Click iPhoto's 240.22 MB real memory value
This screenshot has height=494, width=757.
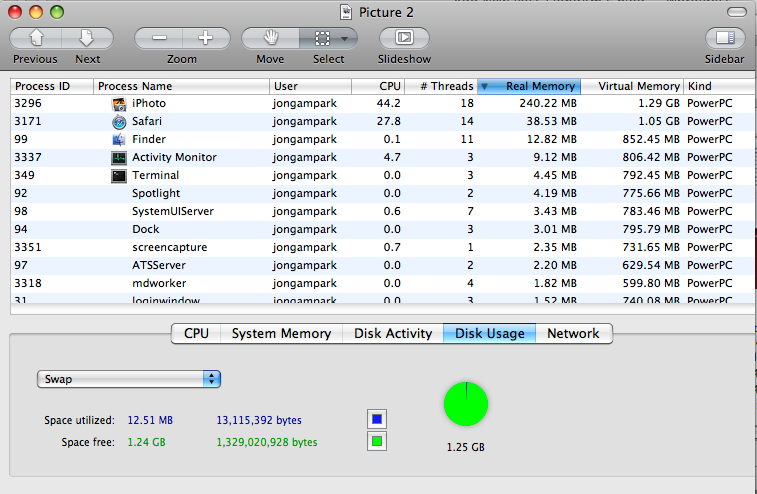548,103
